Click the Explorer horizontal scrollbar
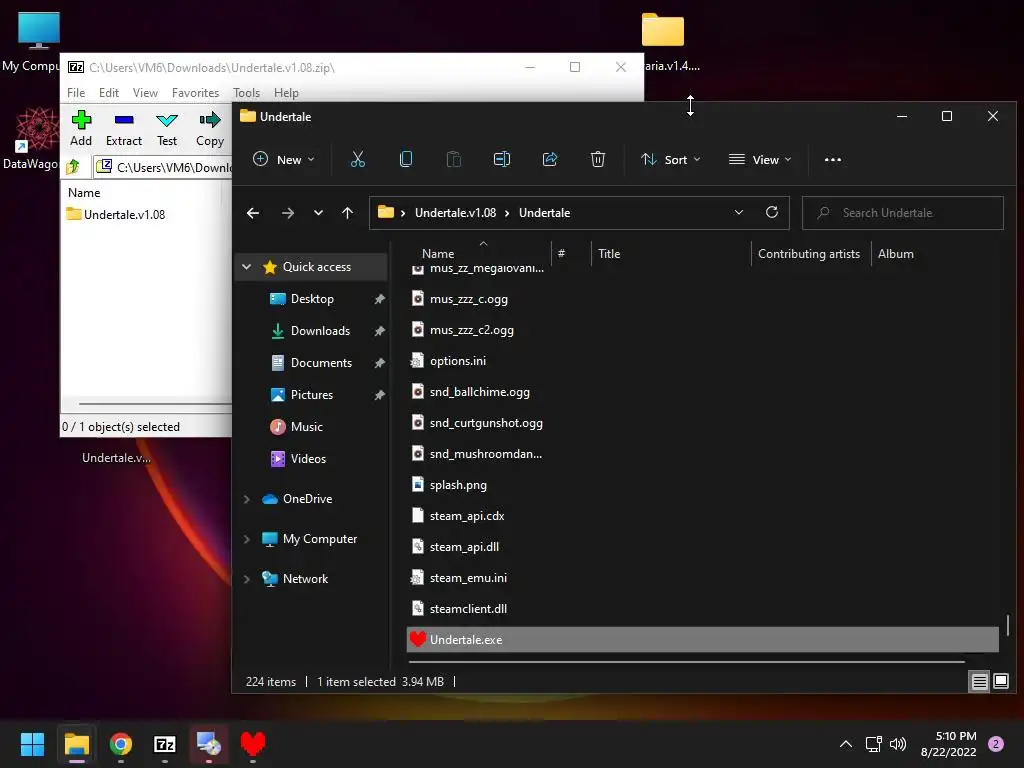Image resolution: width=1024 pixels, height=768 pixels. [x=686, y=662]
